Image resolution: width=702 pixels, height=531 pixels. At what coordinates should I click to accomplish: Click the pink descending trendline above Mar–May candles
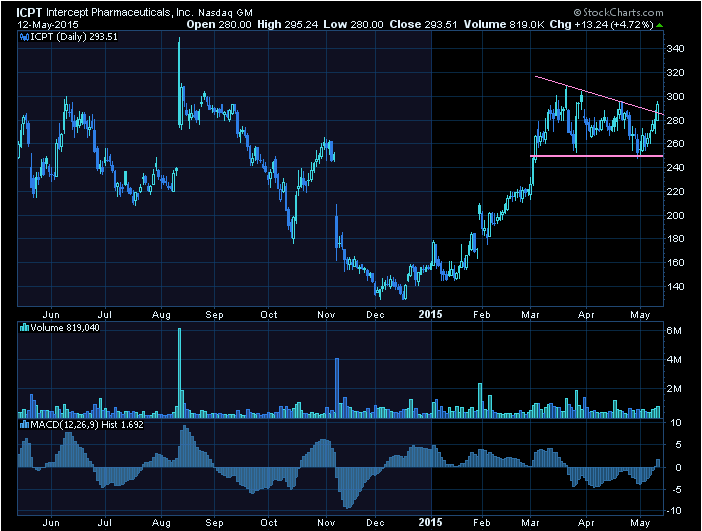point(599,95)
